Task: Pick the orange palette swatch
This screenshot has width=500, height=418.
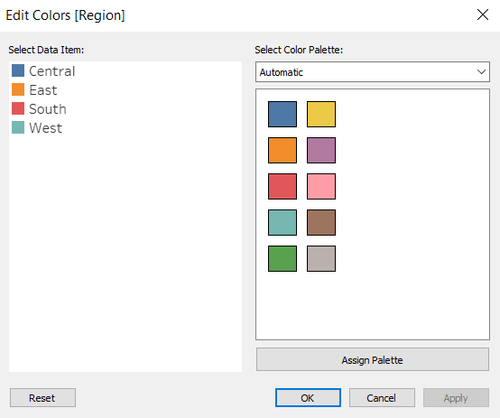Action: point(282,150)
